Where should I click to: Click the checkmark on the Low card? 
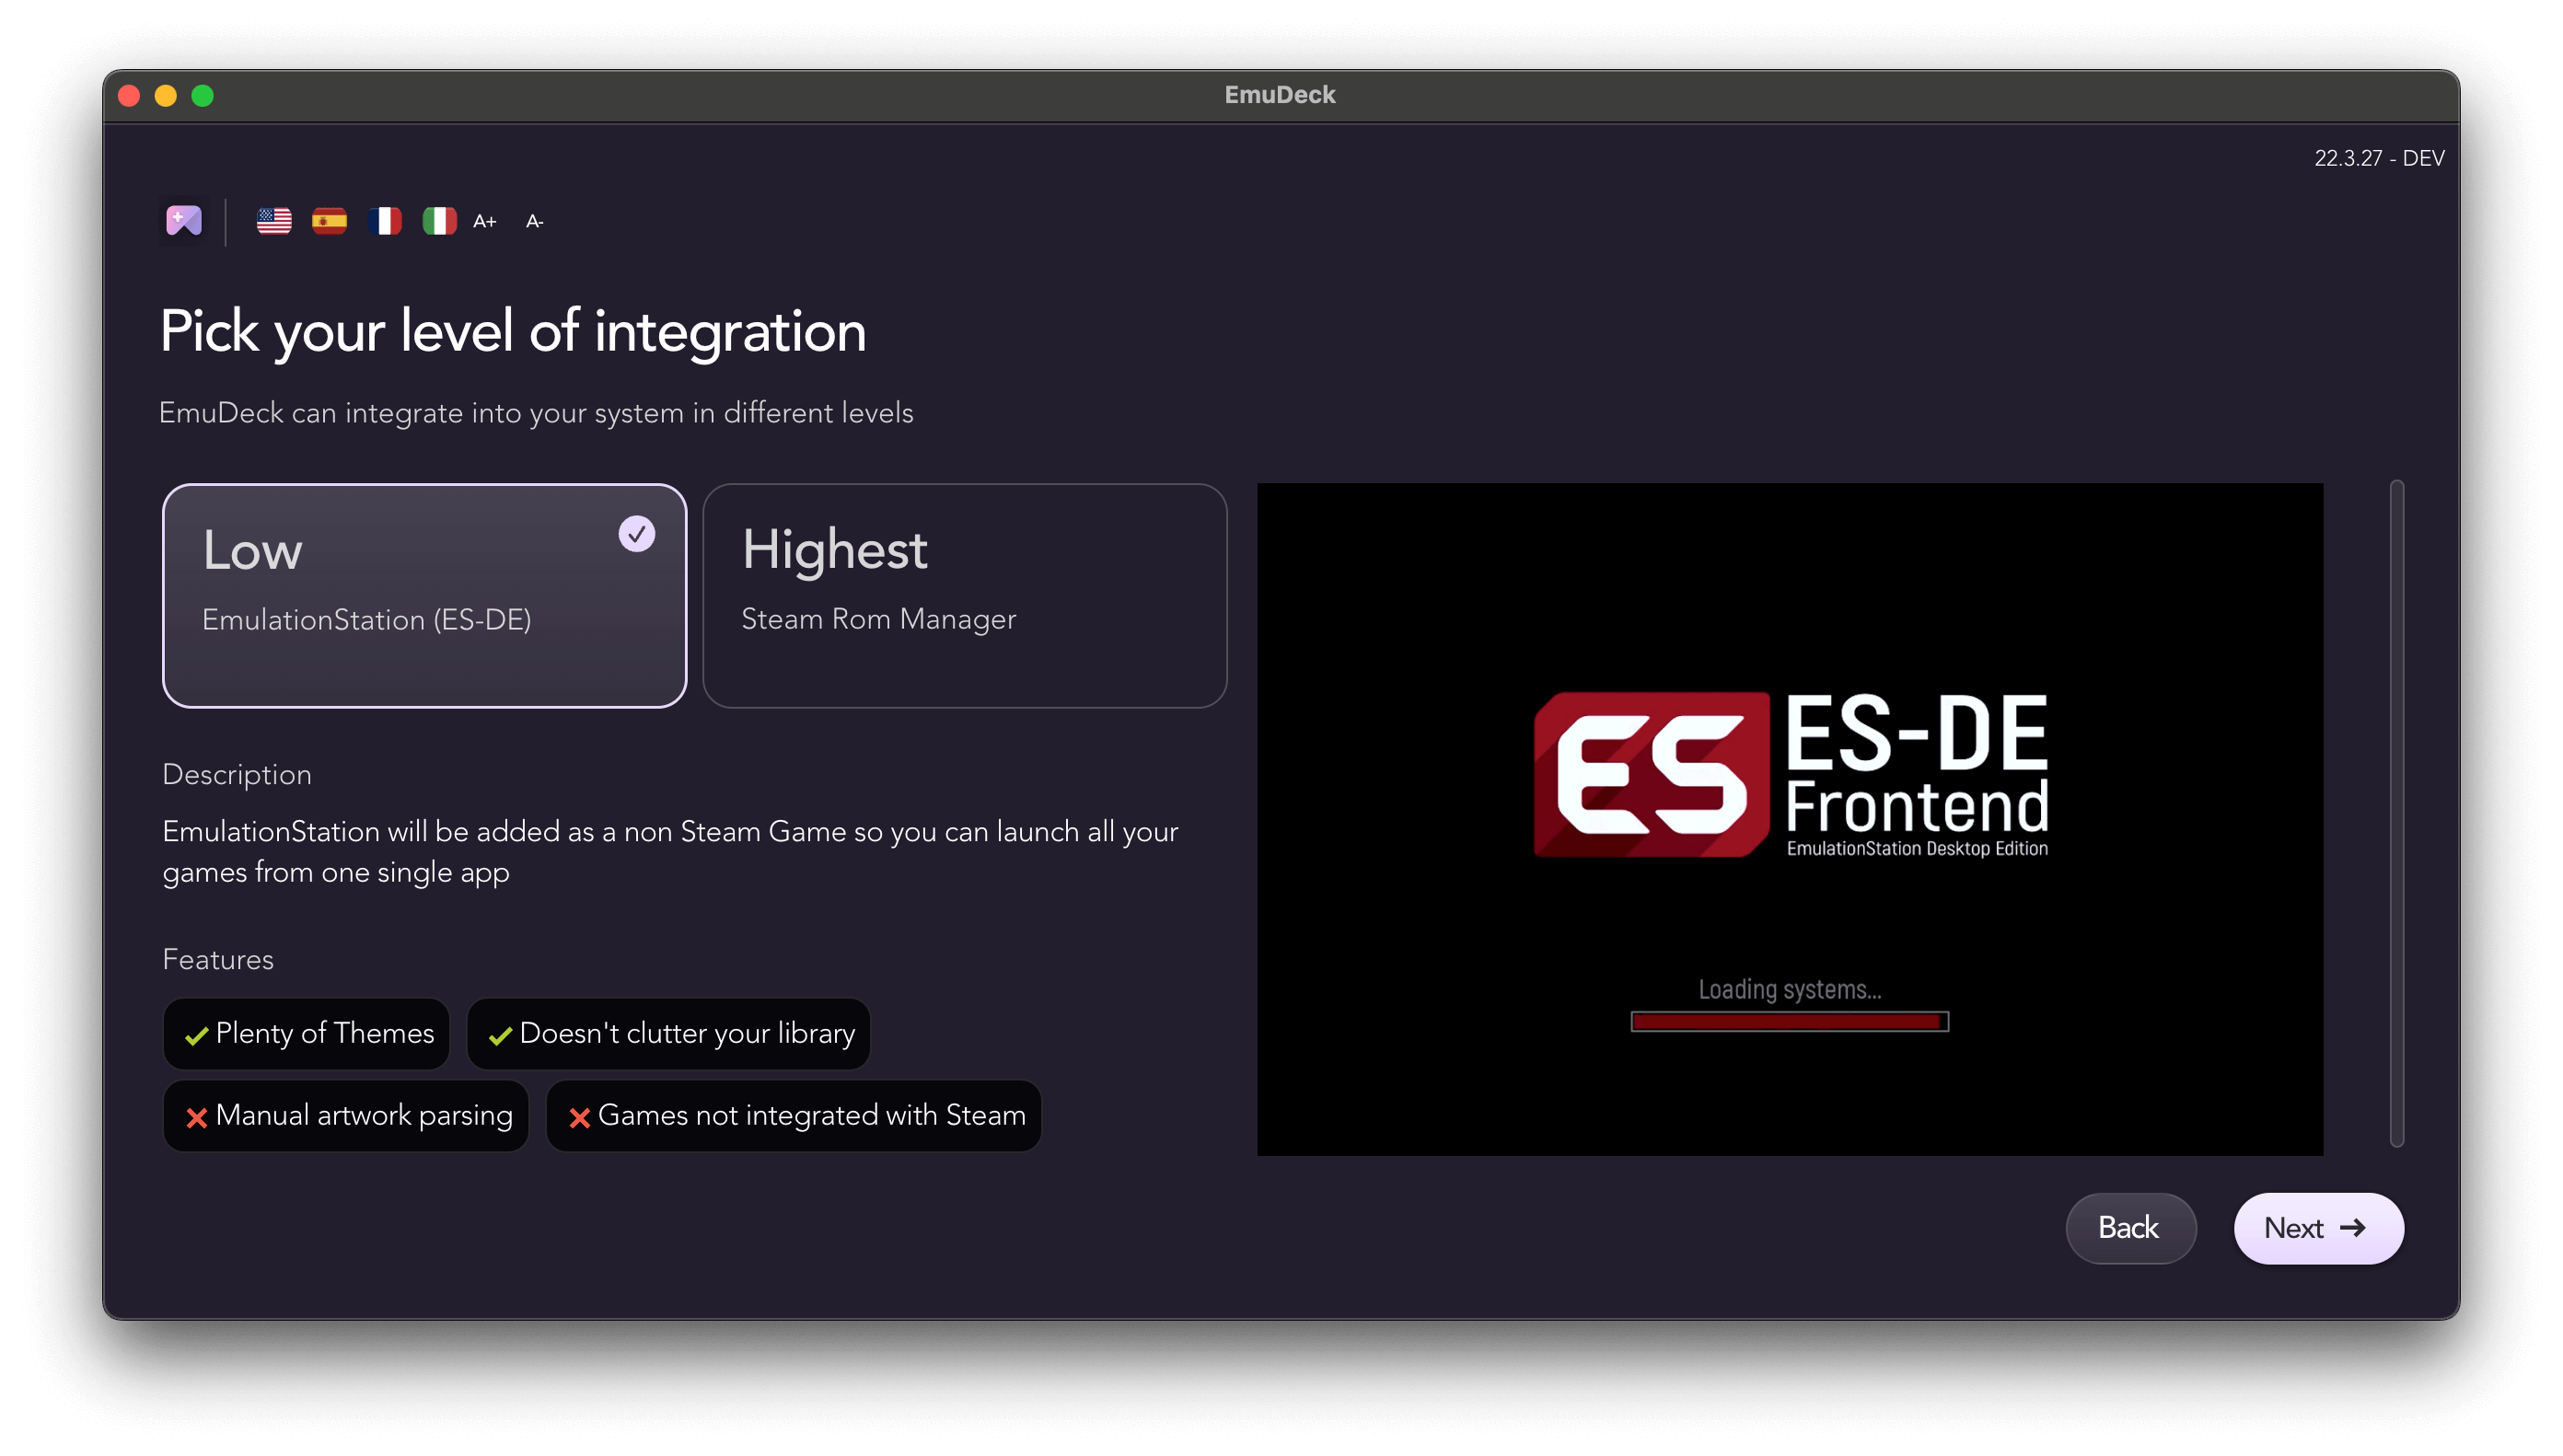[x=636, y=534]
